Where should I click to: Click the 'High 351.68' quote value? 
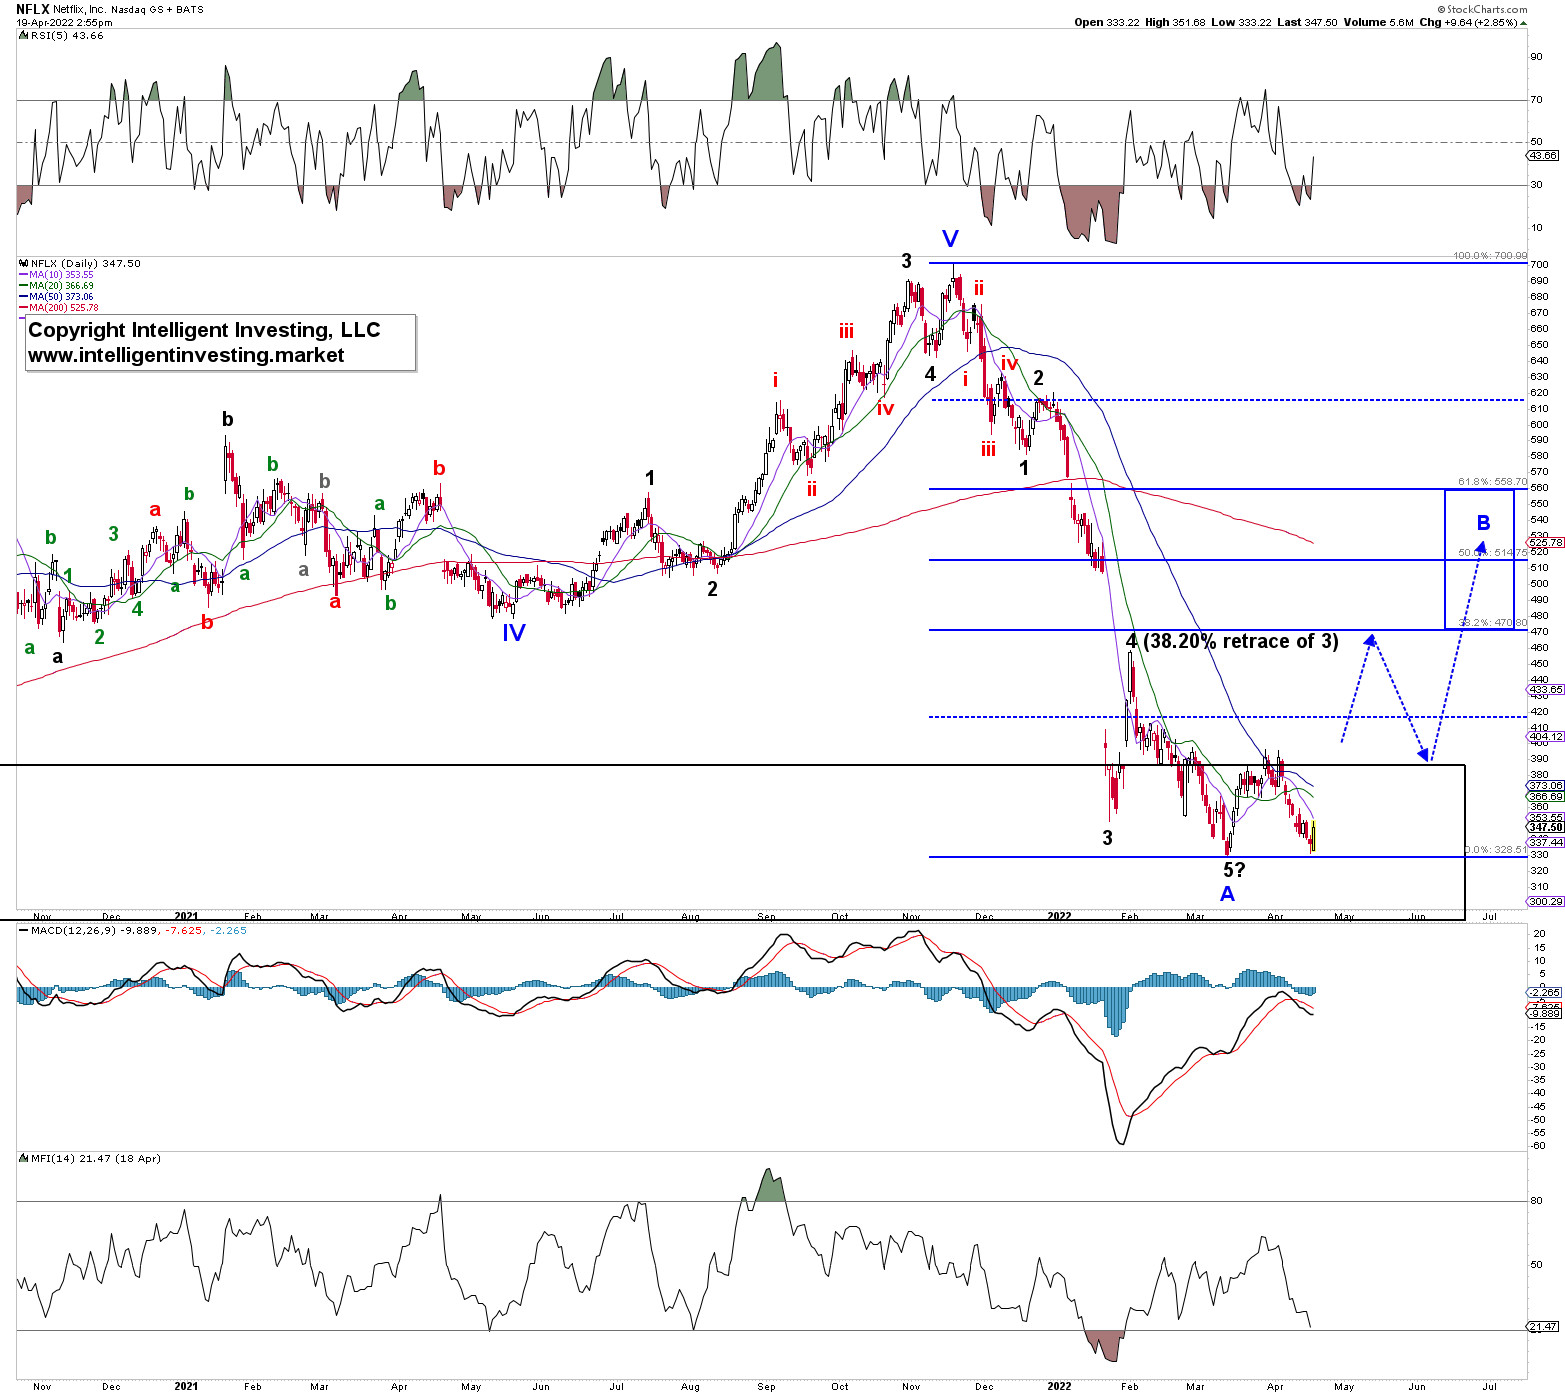click(x=1175, y=22)
